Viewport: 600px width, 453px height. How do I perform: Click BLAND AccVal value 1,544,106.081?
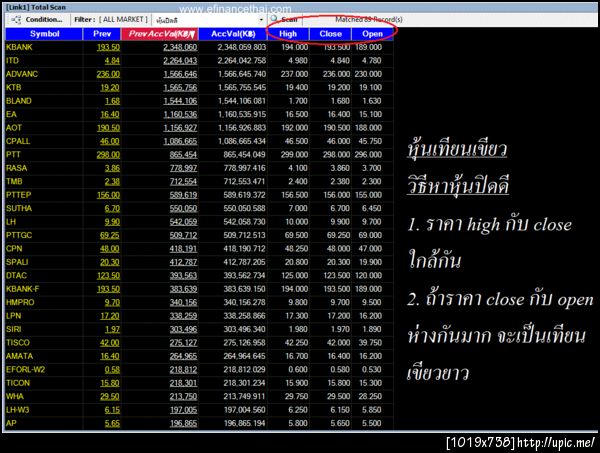(x=242, y=101)
